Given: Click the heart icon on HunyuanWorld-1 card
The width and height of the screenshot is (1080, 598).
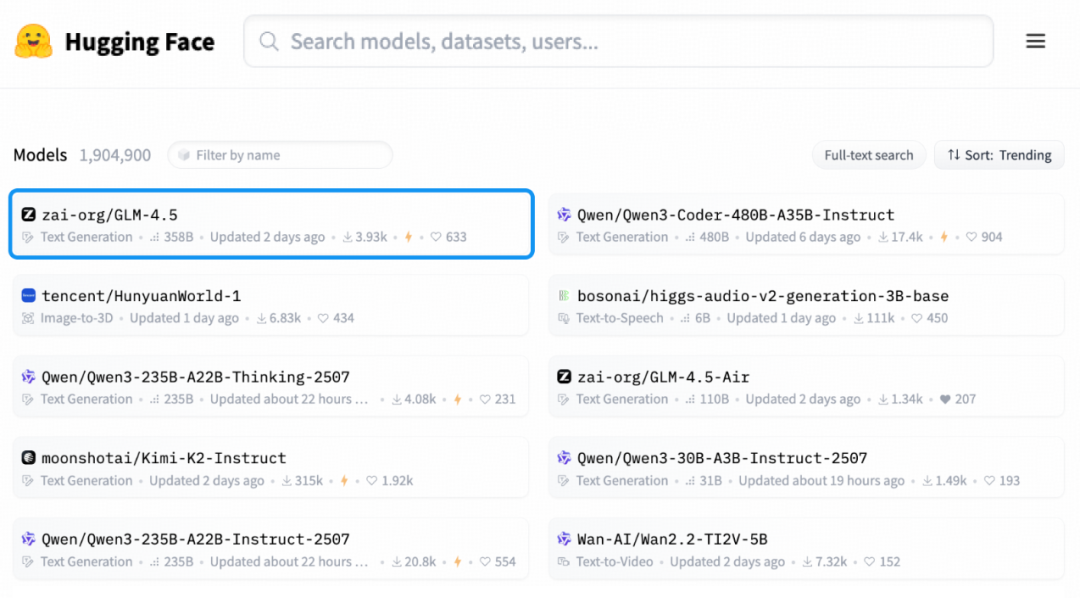Looking at the screenshot, I should tap(323, 318).
